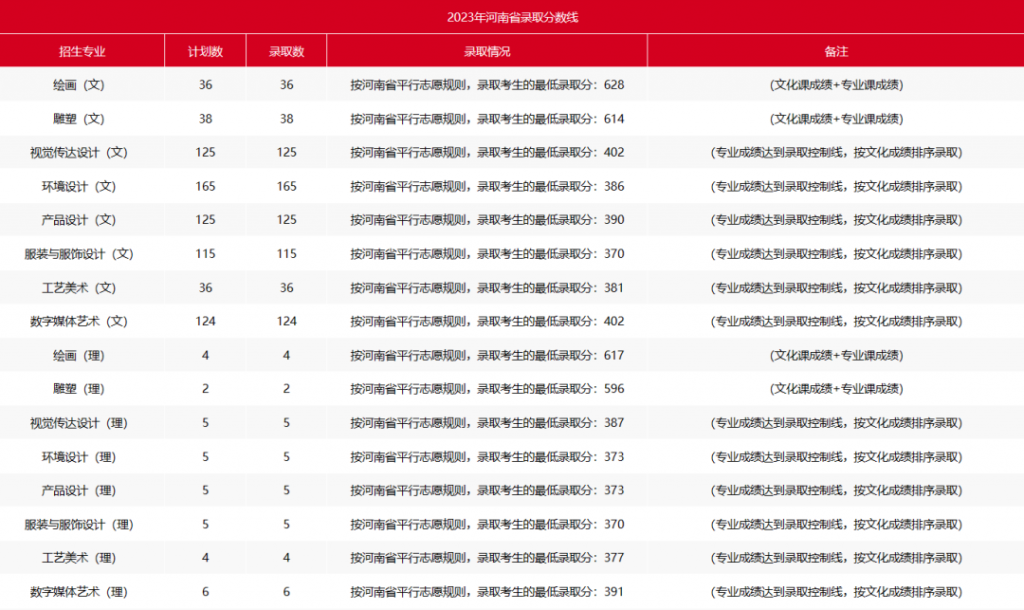Click the major name "产品设计（理）"

[79, 490]
